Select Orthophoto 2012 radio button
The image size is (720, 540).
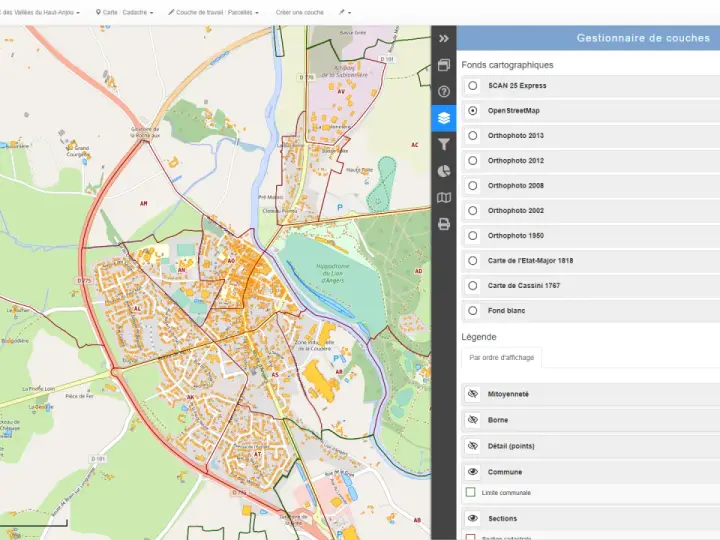click(472, 161)
